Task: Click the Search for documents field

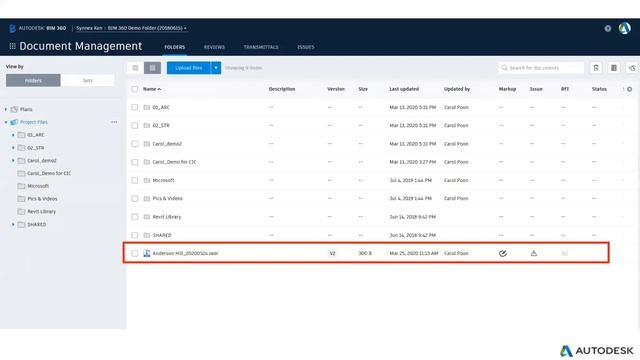Action: 541,68
